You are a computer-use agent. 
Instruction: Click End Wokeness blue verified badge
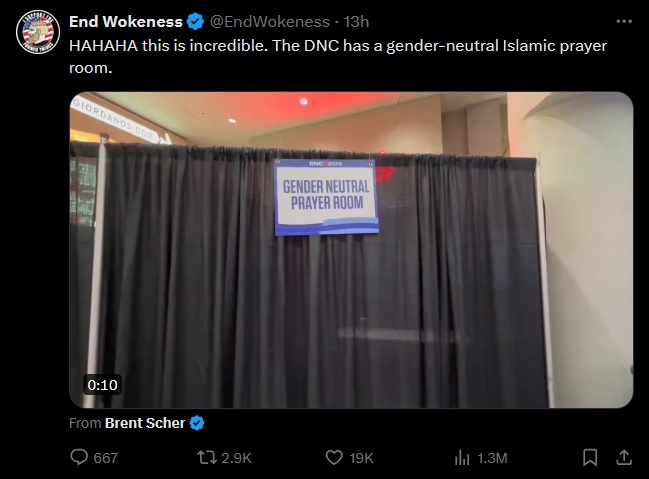click(x=195, y=22)
